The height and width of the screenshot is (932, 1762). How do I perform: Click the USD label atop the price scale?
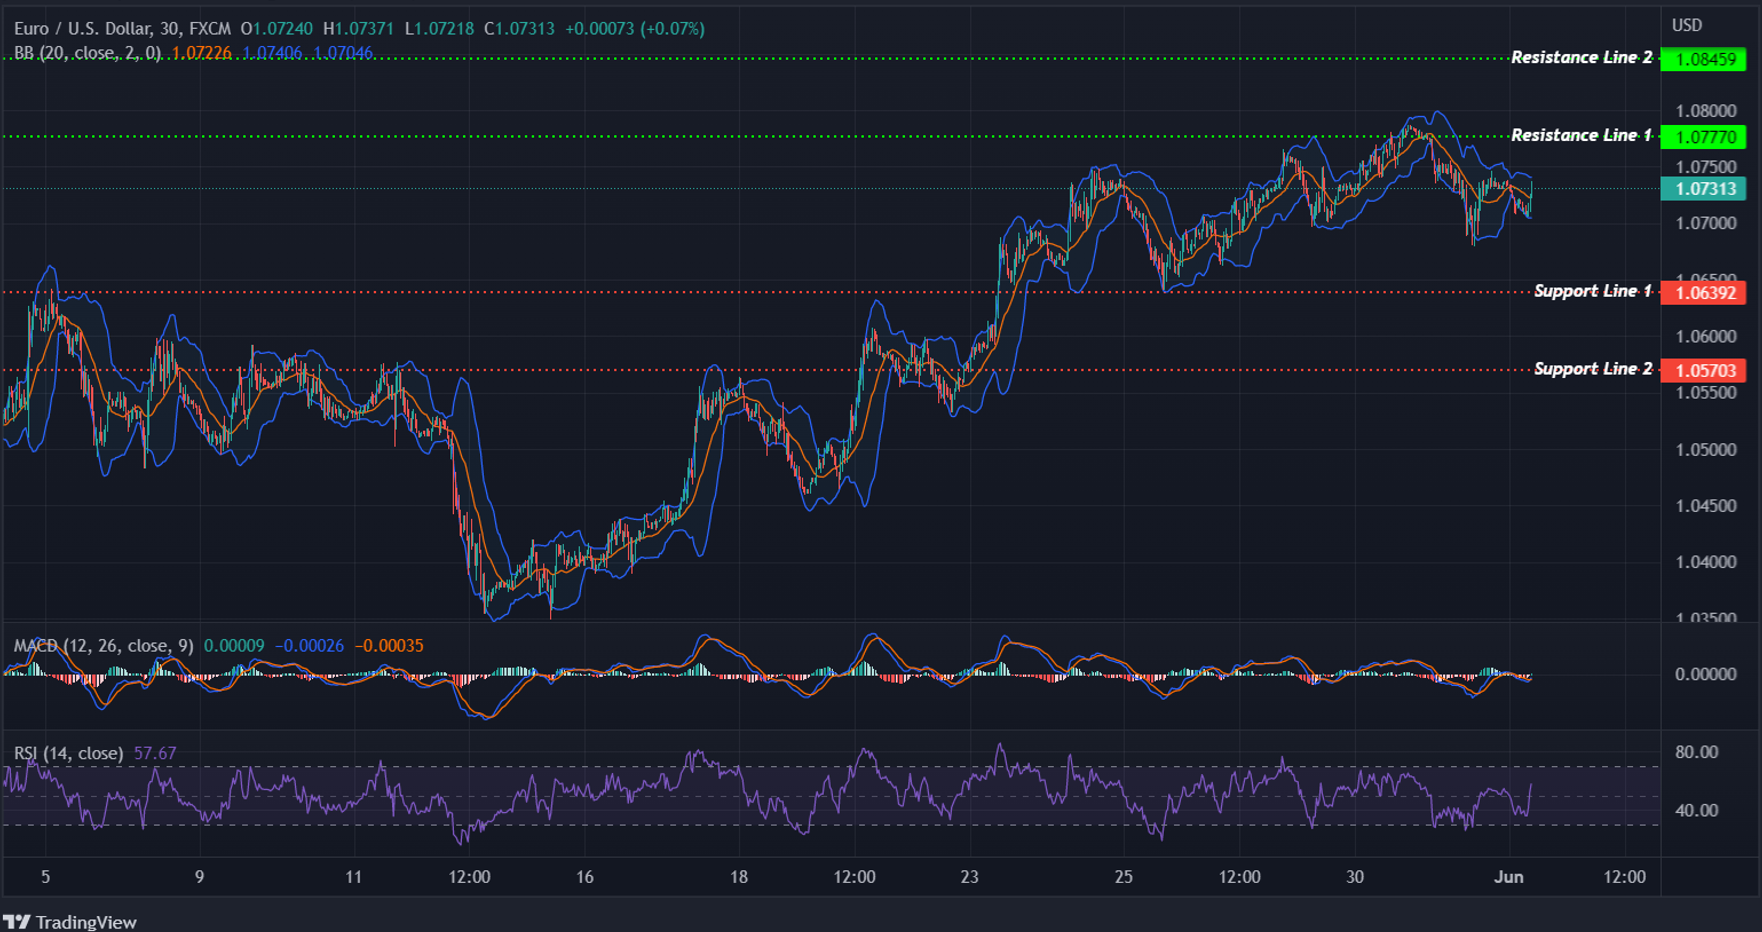click(1687, 25)
